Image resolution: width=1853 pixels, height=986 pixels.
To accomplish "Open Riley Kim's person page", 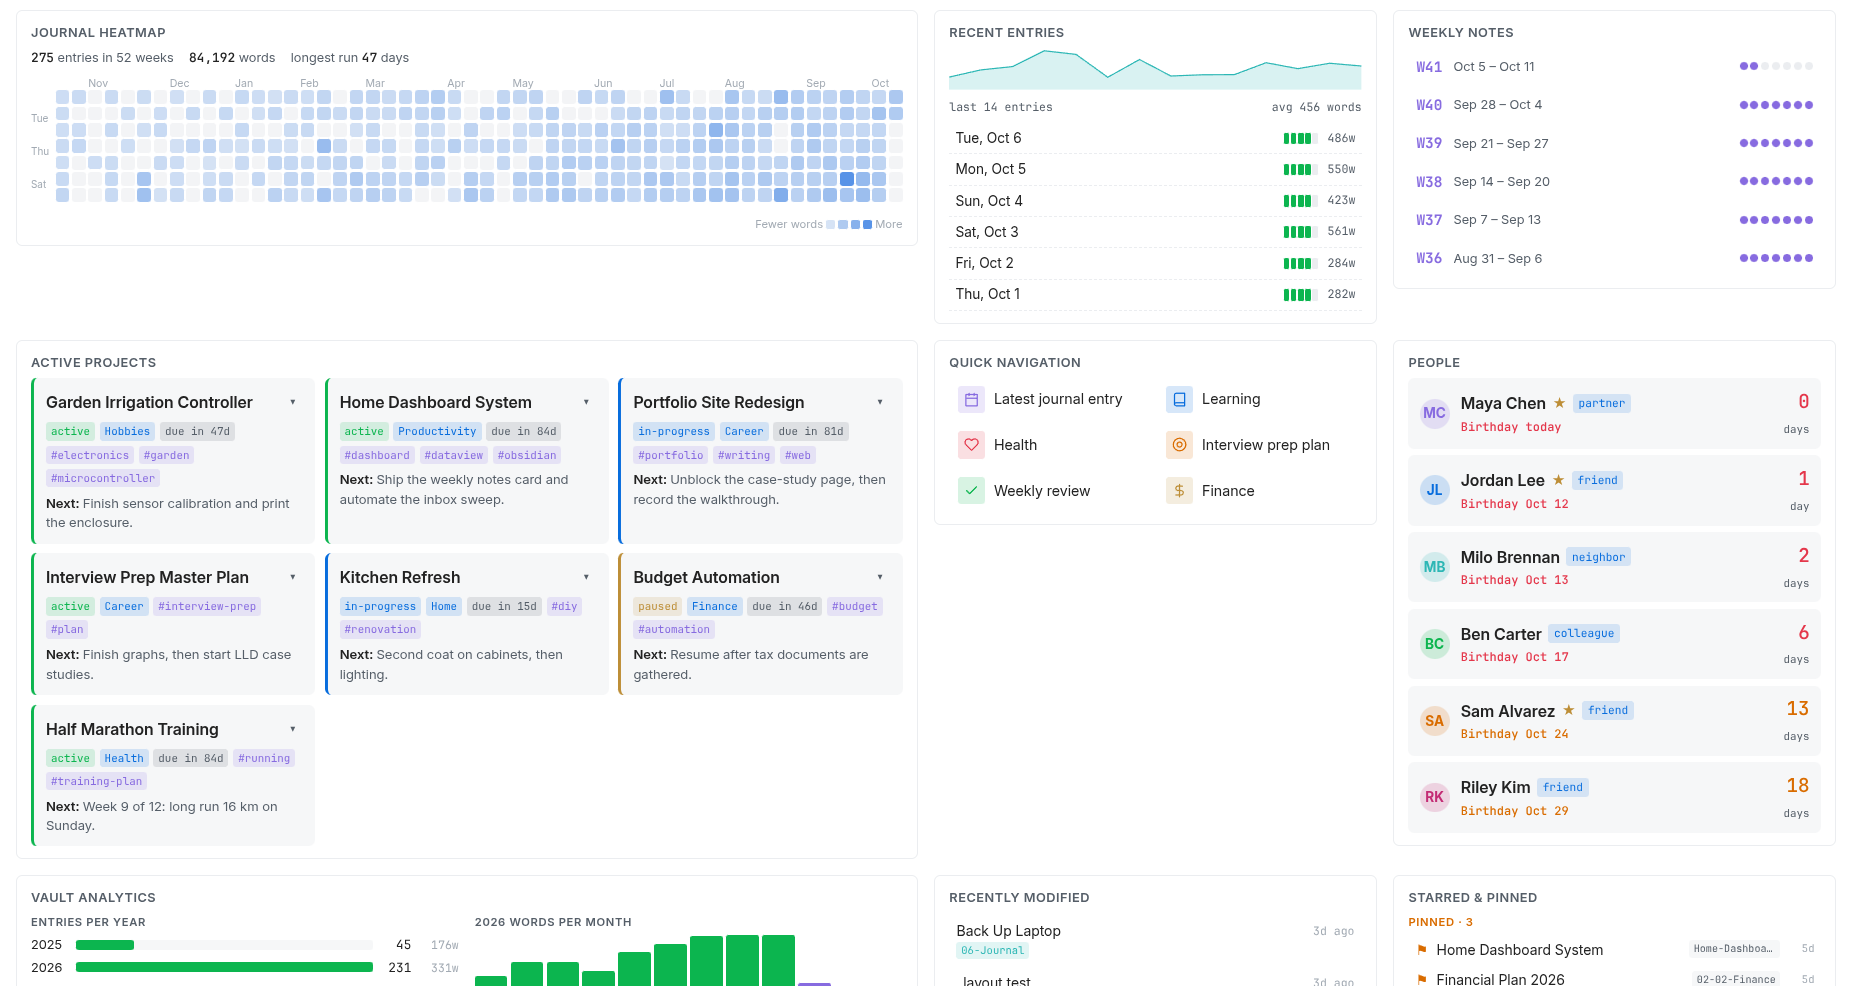I will click(x=1495, y=787).
